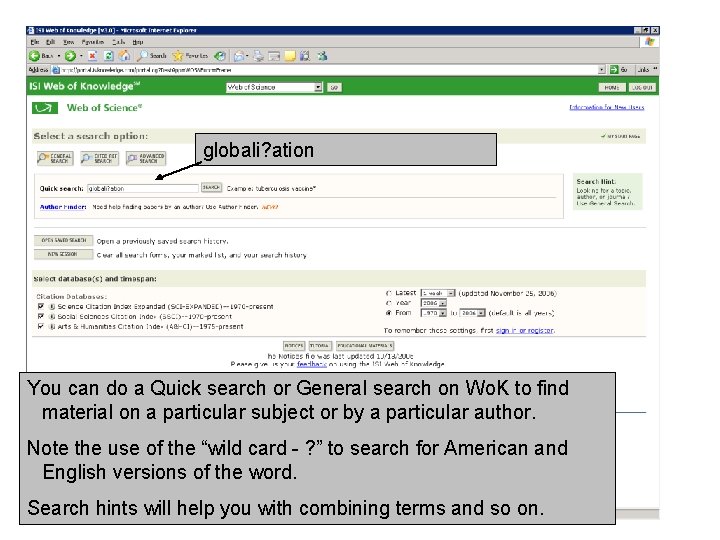The image size is (720, 540).
Task: Open the Mail icon dropdown arrow
Action: (x=247, y=56)
